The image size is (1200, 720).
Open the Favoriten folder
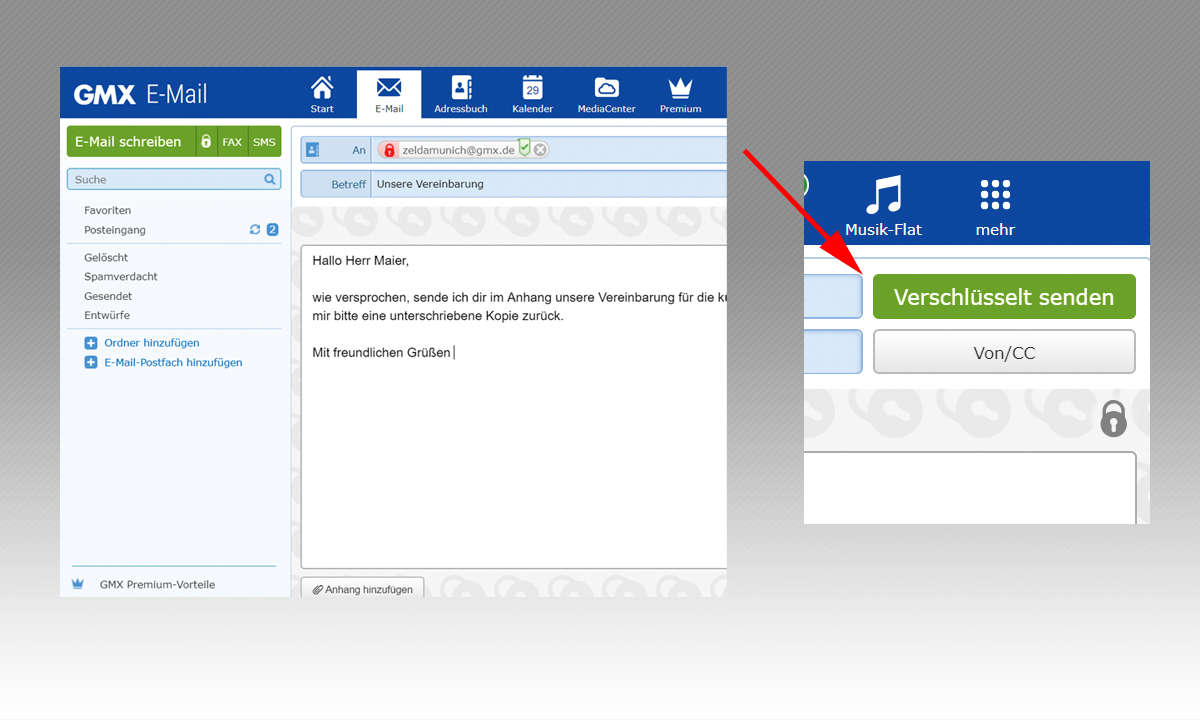click(x=108, y=210)
